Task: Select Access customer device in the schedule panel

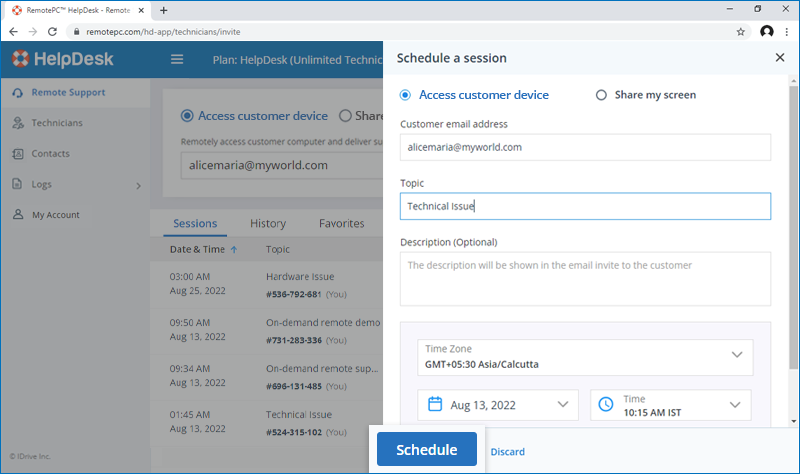Action: pyautogui.click(x=406, y=95)
